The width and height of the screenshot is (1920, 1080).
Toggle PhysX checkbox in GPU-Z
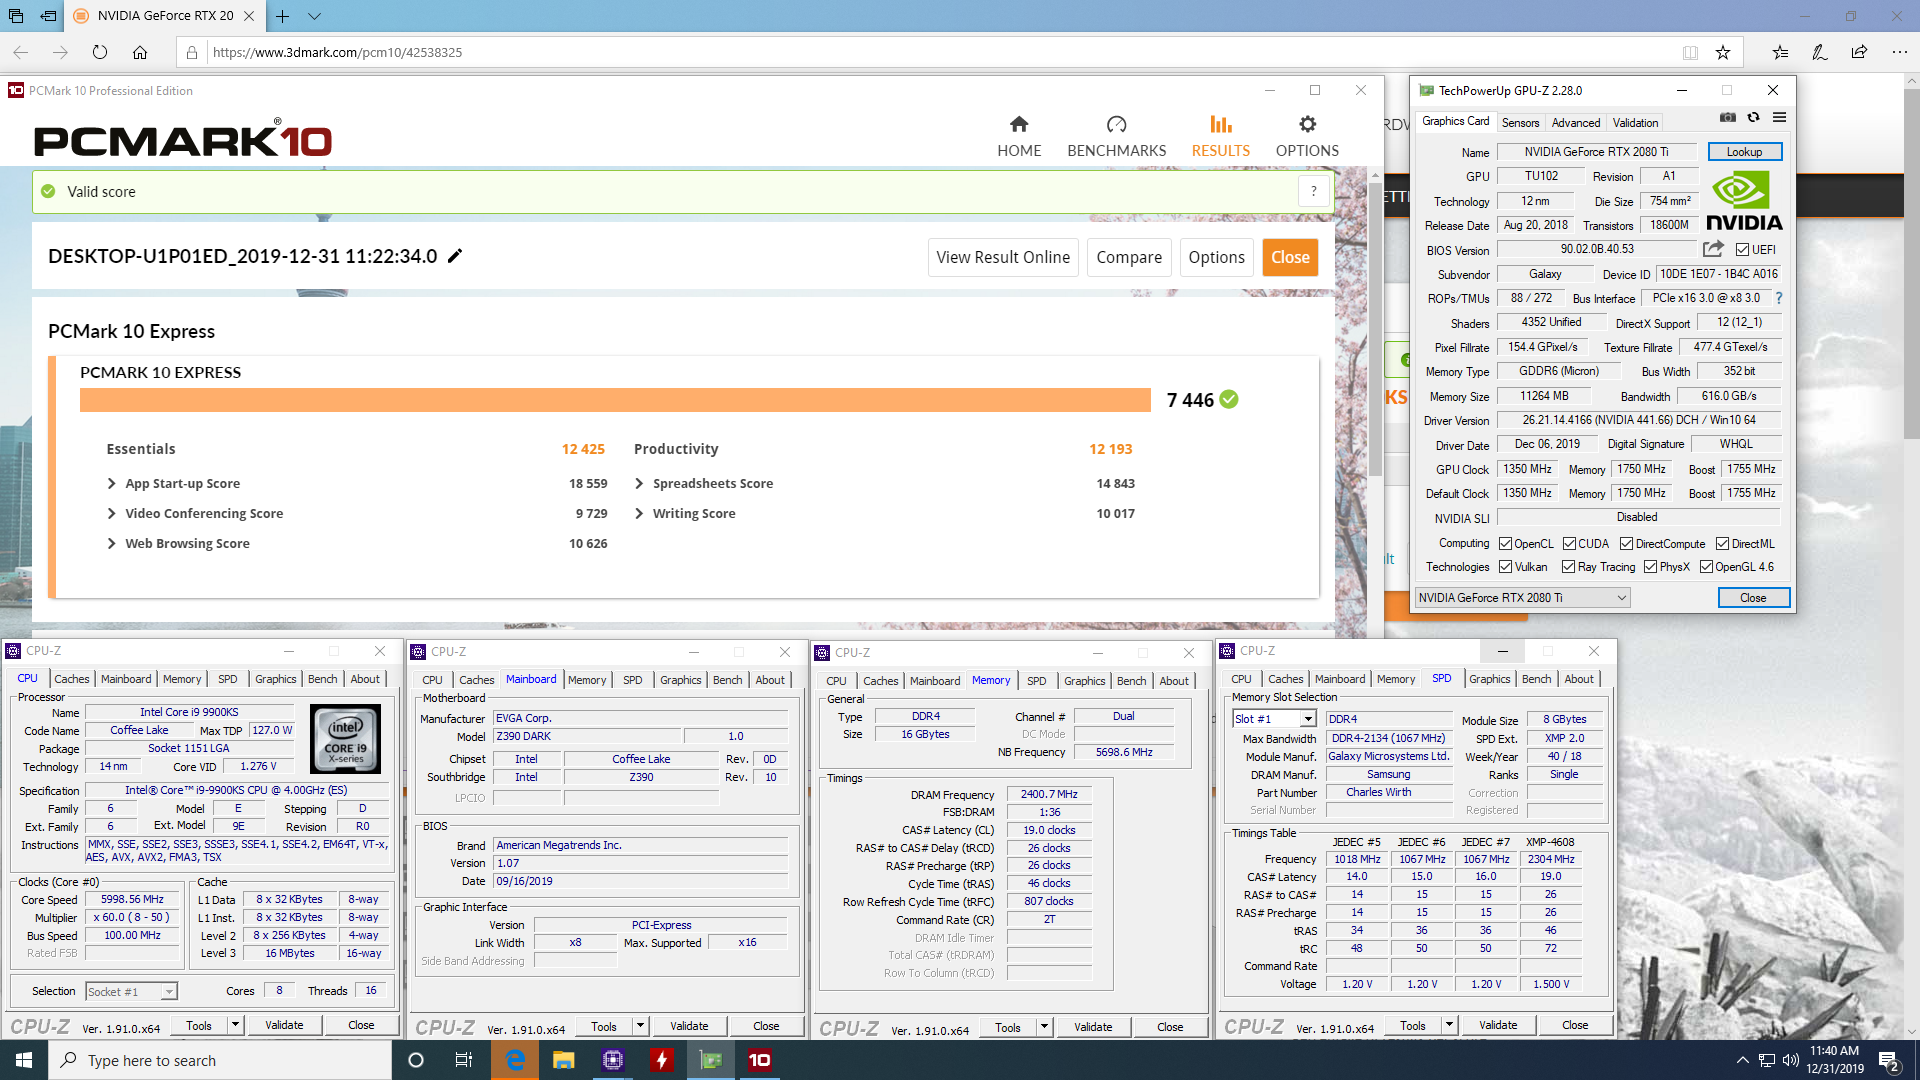click(x=1650, y=567)
